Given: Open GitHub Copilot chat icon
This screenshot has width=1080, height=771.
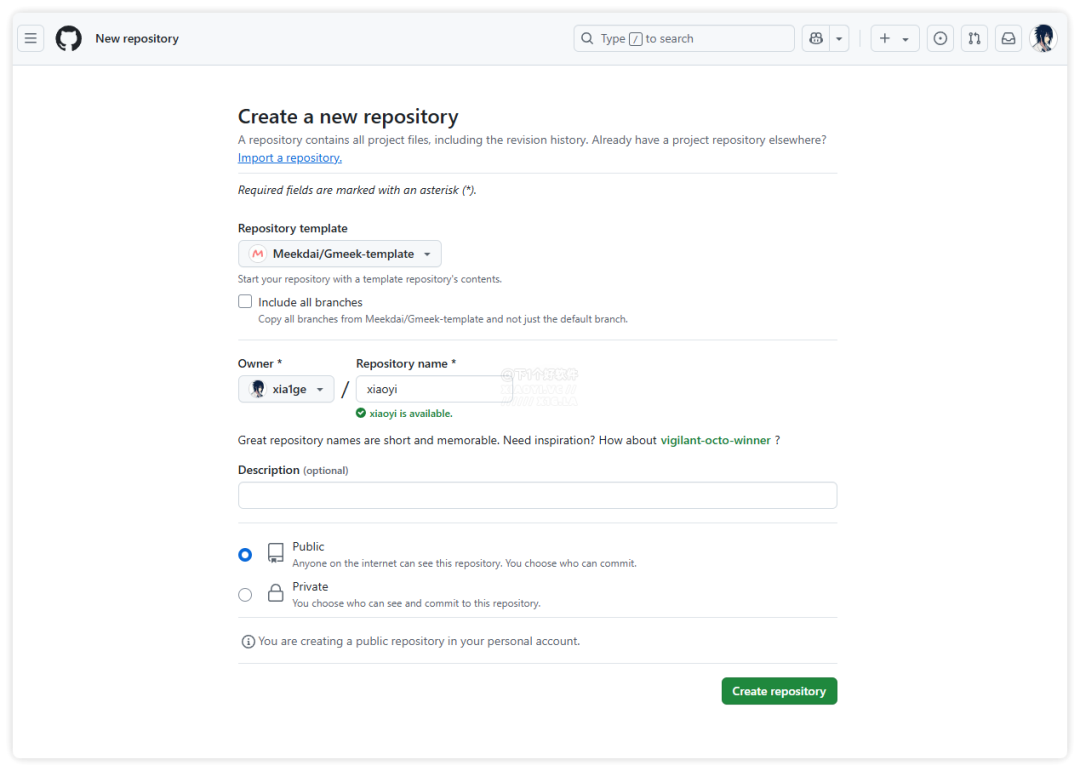Looking at the screenshot, I should (x=816, y=39).
